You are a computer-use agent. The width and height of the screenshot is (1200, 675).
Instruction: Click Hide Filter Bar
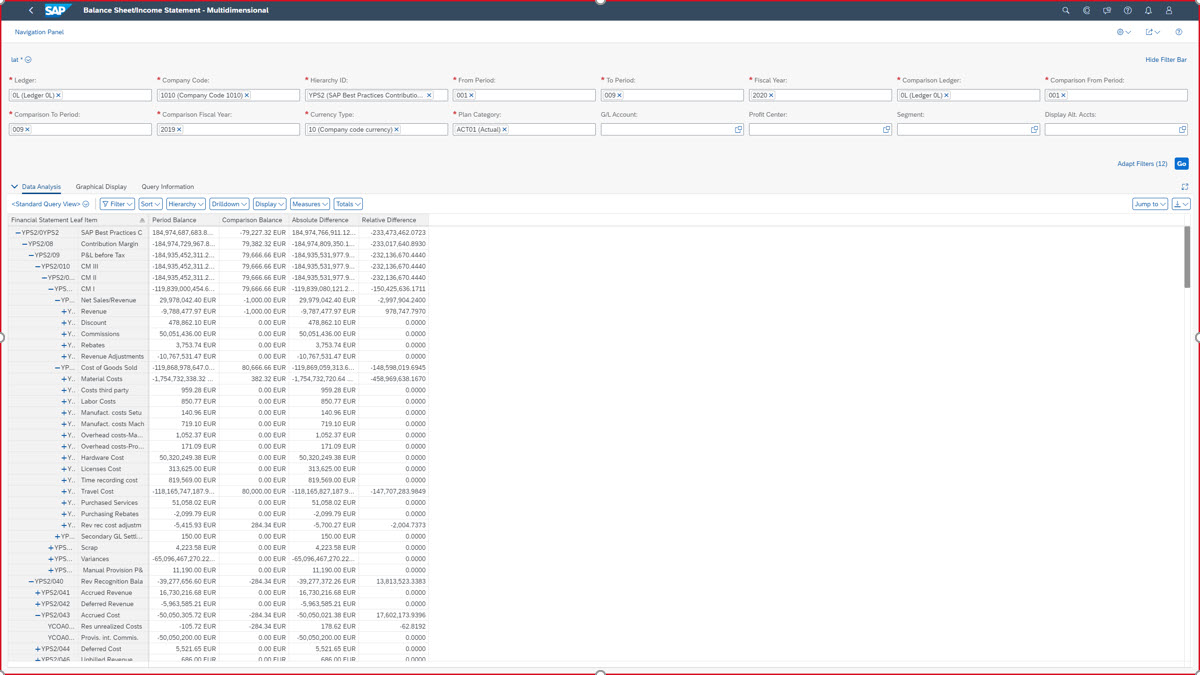1166,60
